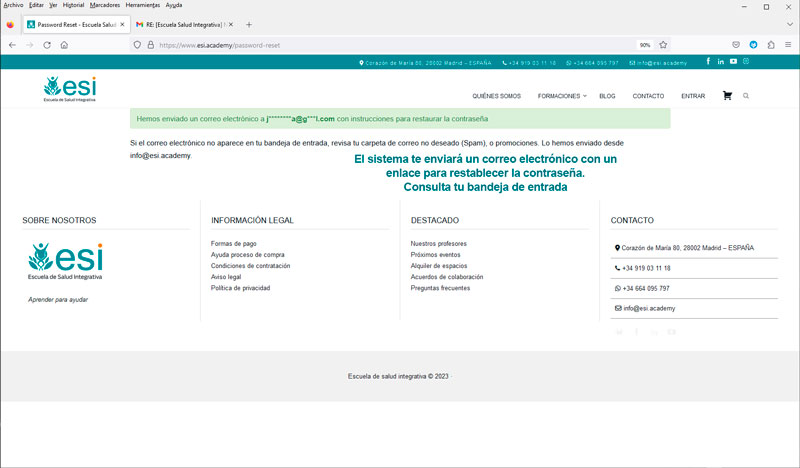This screenshot has height=468, width=800.
Task: Go to the browser home icon
Action: tap(64, 45)
